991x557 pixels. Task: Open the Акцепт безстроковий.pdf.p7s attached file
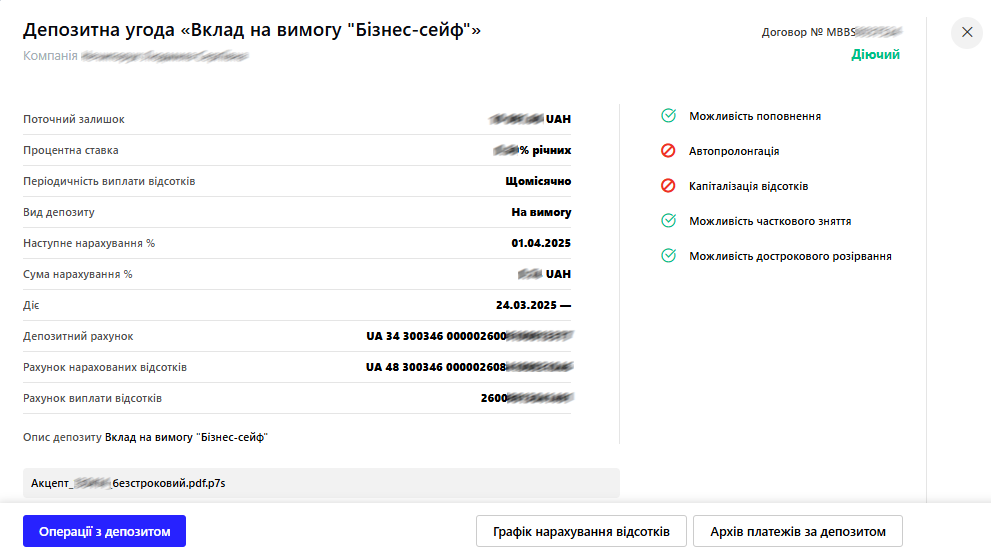click(x=321, y=483)
